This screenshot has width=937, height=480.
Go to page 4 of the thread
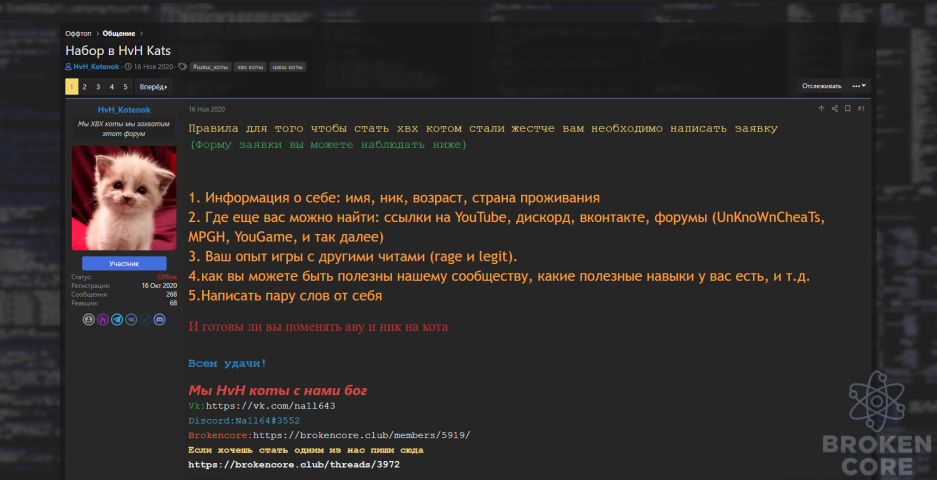[x=112, y=87]
